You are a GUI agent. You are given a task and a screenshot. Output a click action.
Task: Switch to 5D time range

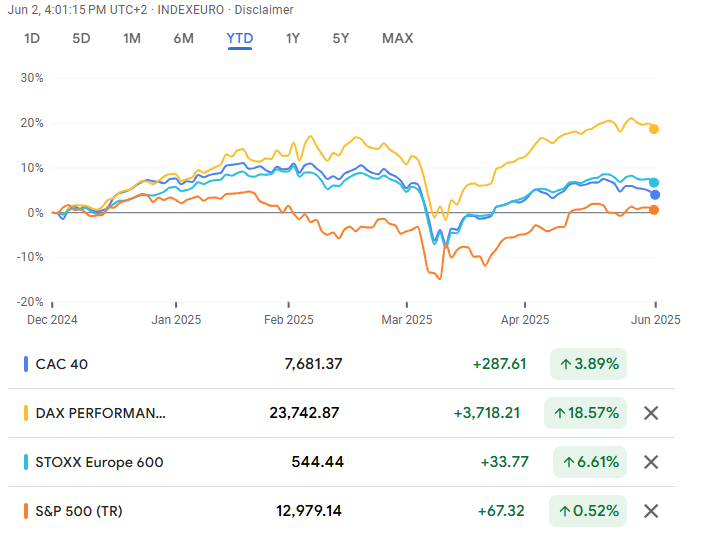tap(81, 38)
